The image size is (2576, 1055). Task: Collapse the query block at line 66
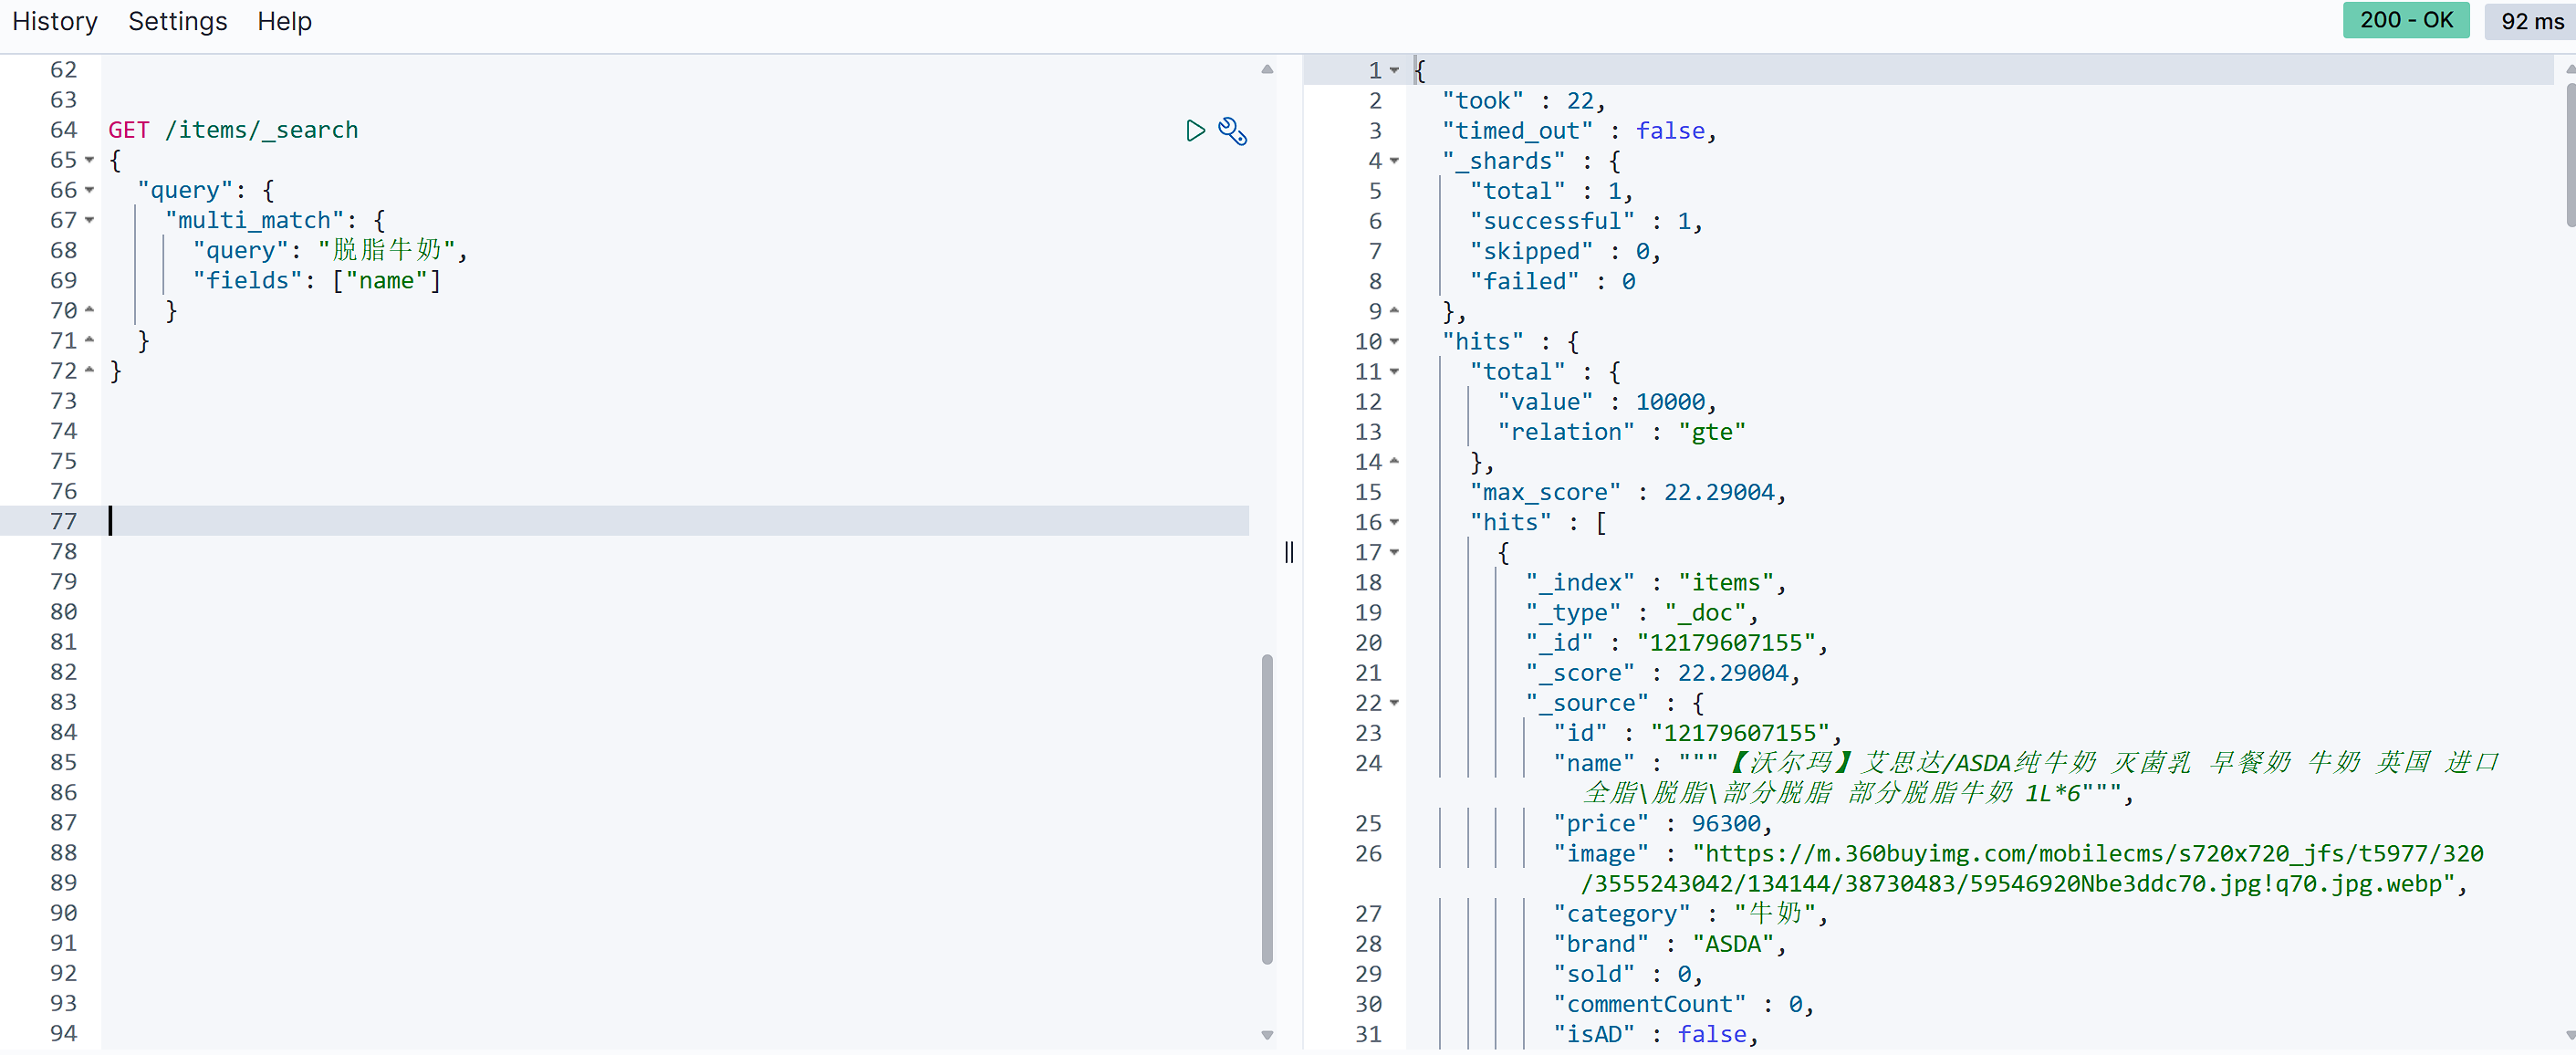(90, 190)
